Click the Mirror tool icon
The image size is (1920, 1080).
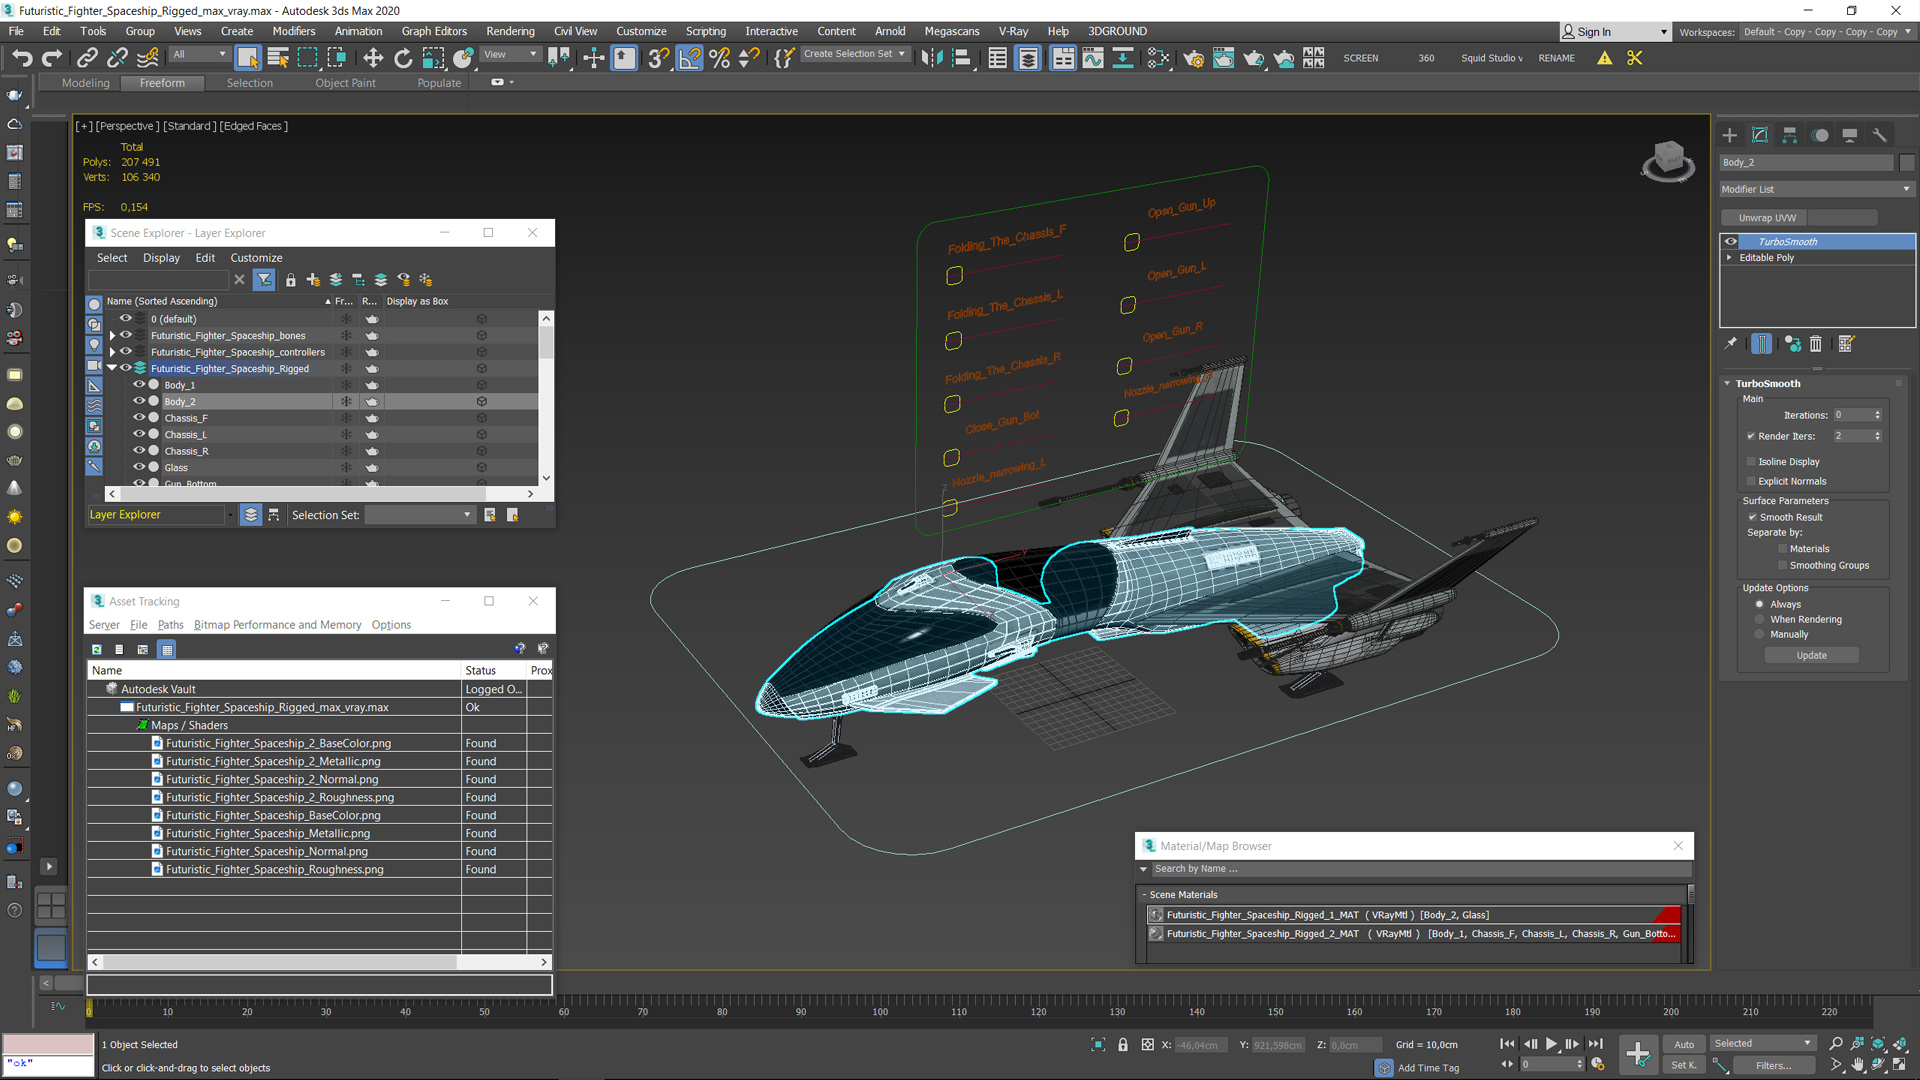click(932, 58)
